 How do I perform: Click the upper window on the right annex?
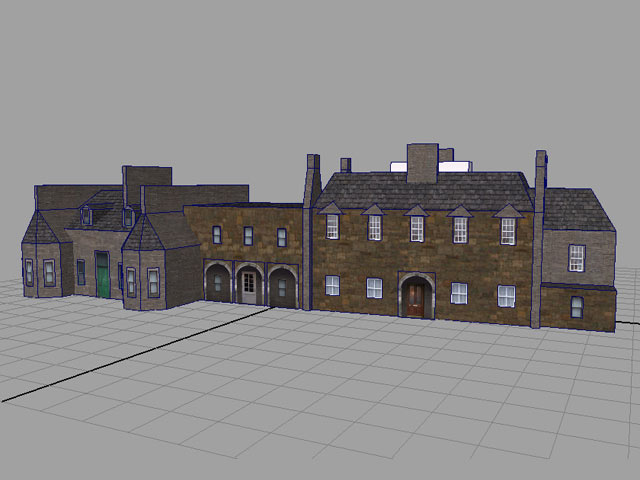point(577,257)
